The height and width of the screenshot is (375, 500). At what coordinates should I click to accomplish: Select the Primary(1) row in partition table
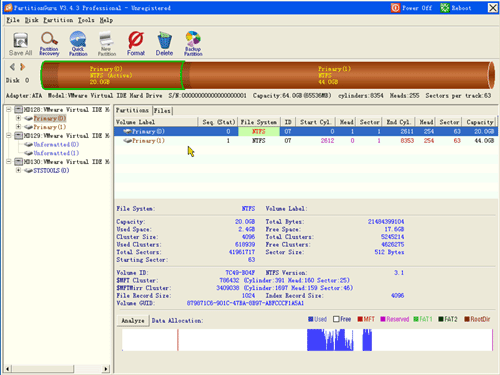306,141
